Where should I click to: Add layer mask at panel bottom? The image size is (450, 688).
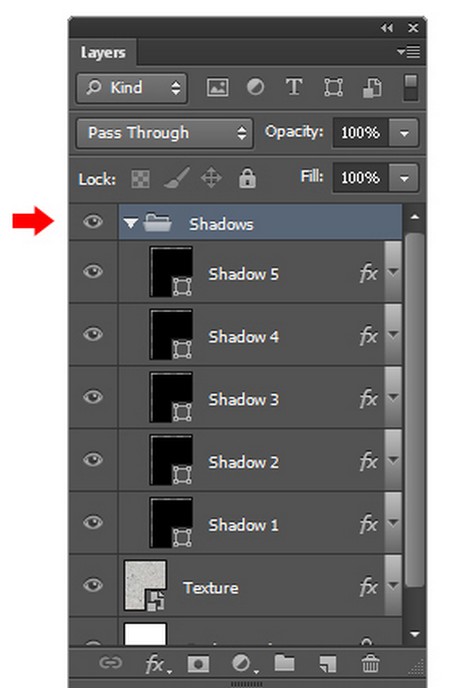pos(198,664)
